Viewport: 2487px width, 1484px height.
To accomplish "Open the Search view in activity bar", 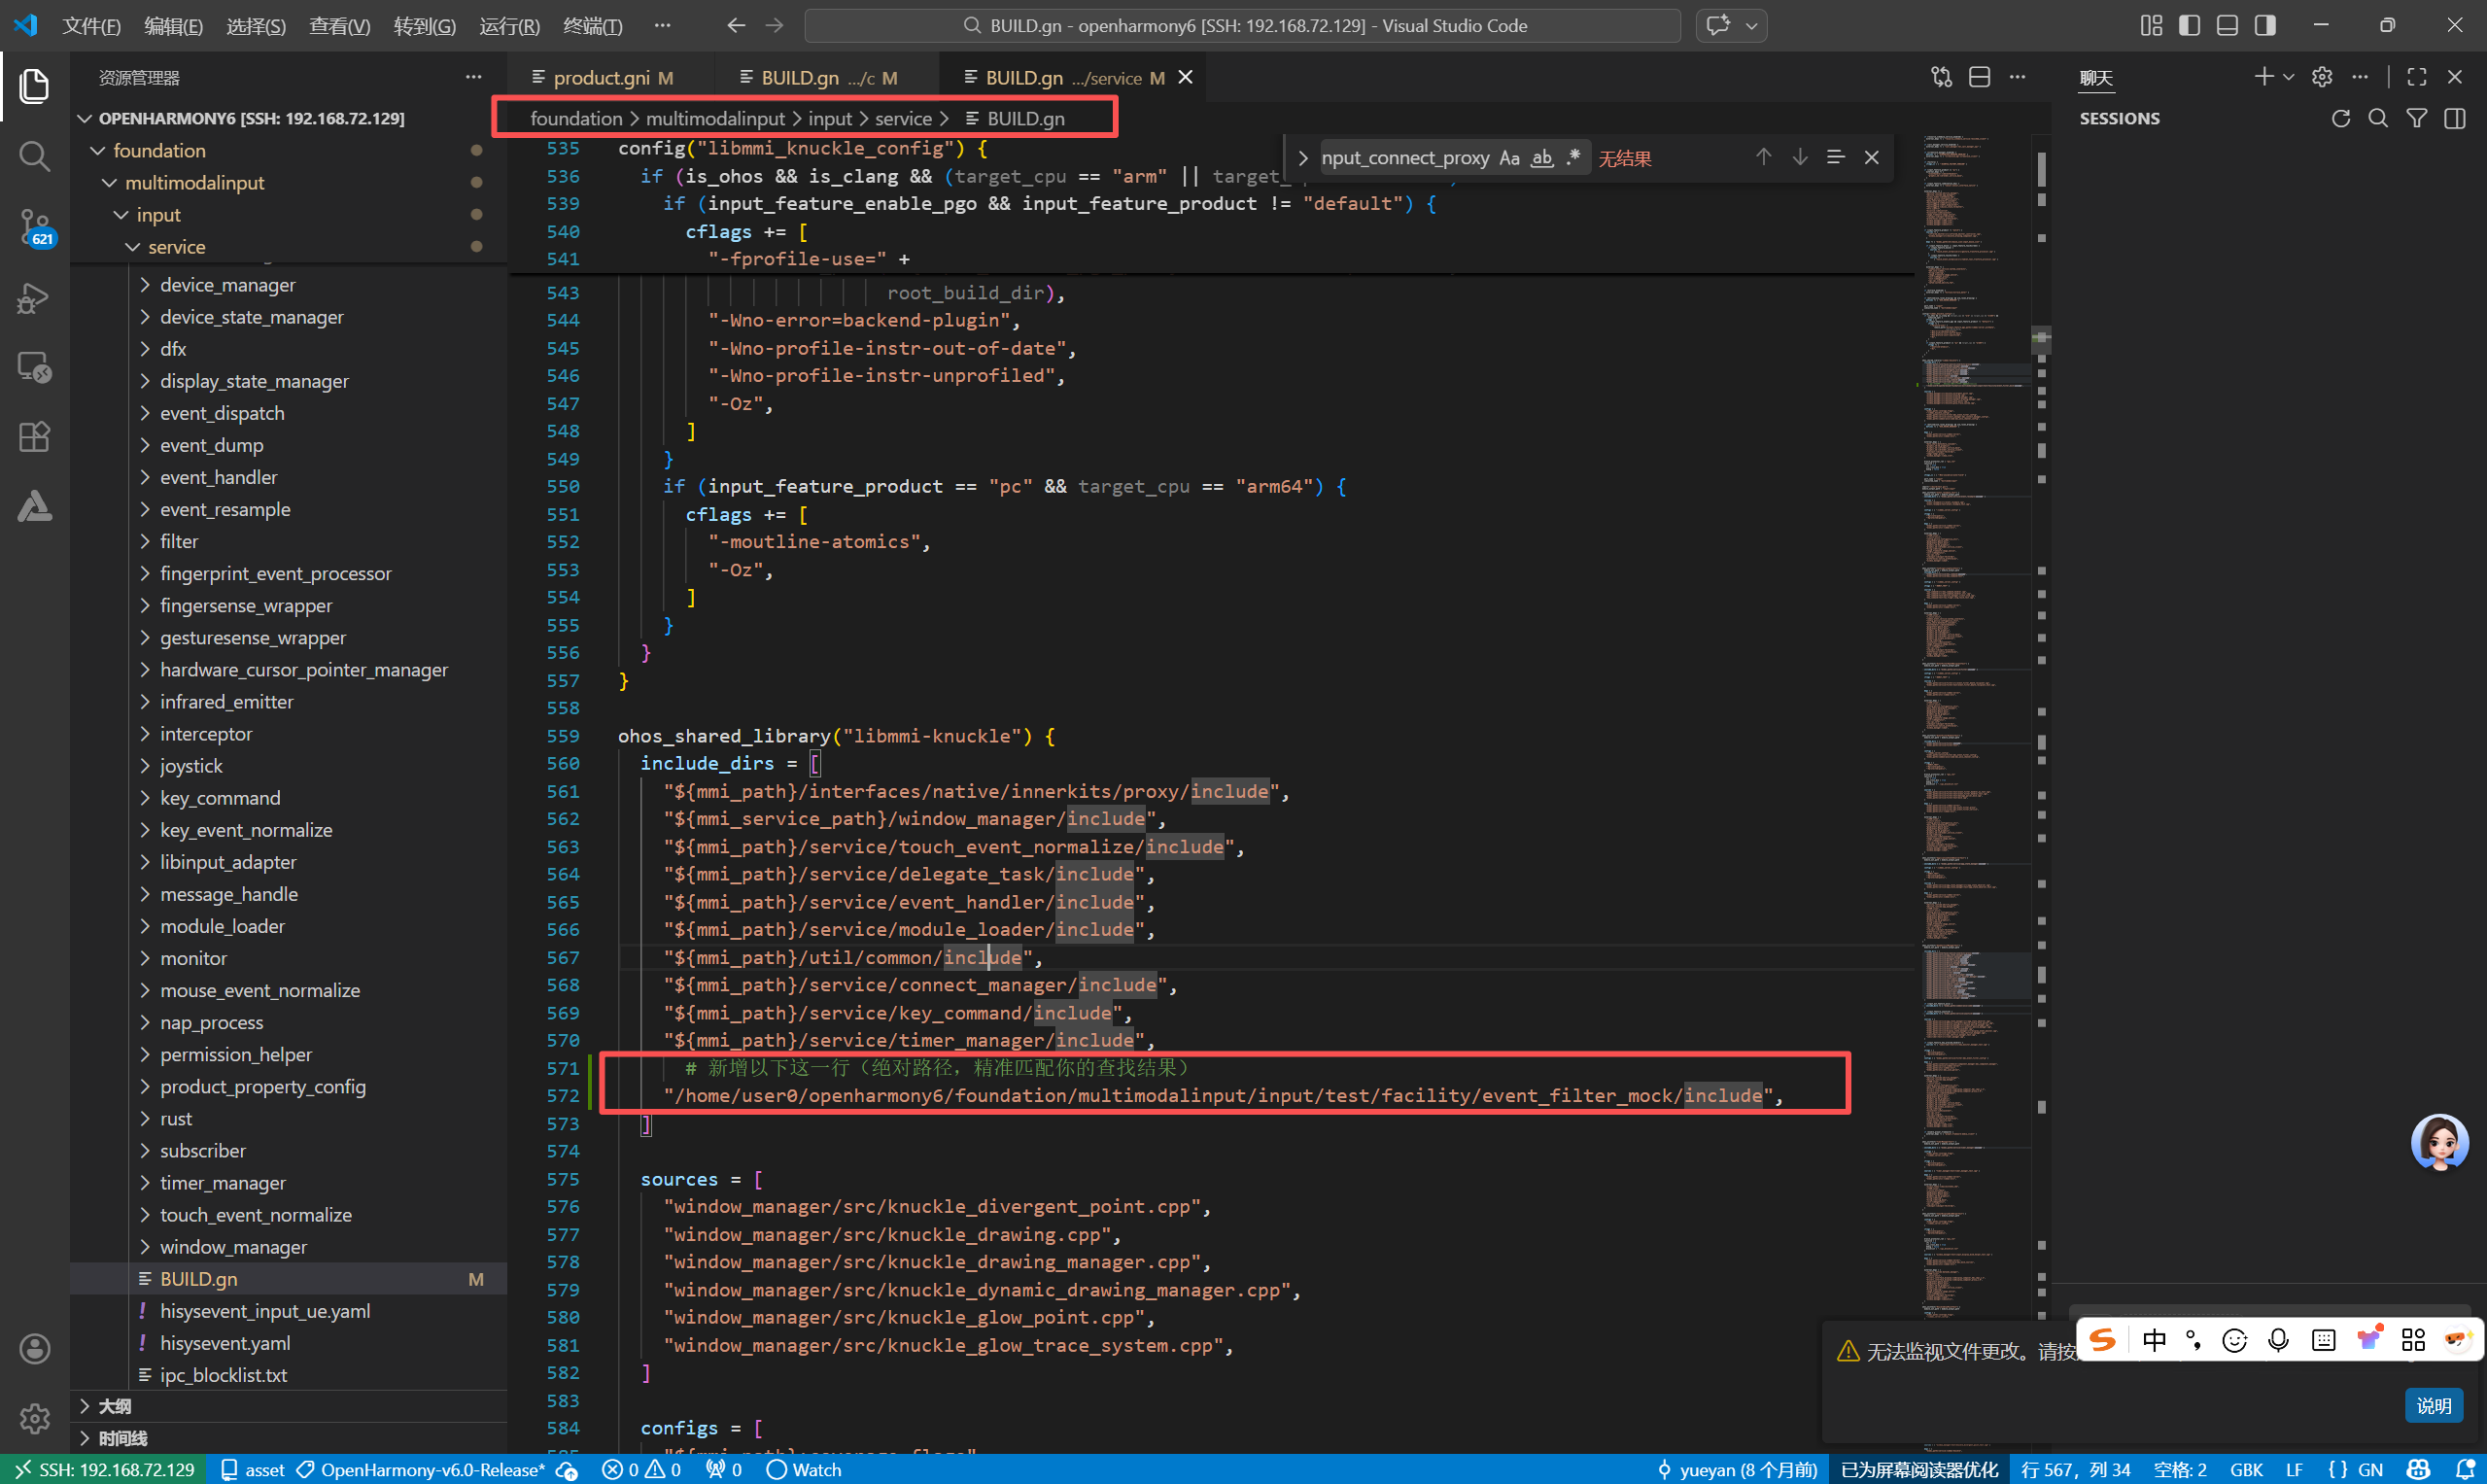I will point(34,155).
